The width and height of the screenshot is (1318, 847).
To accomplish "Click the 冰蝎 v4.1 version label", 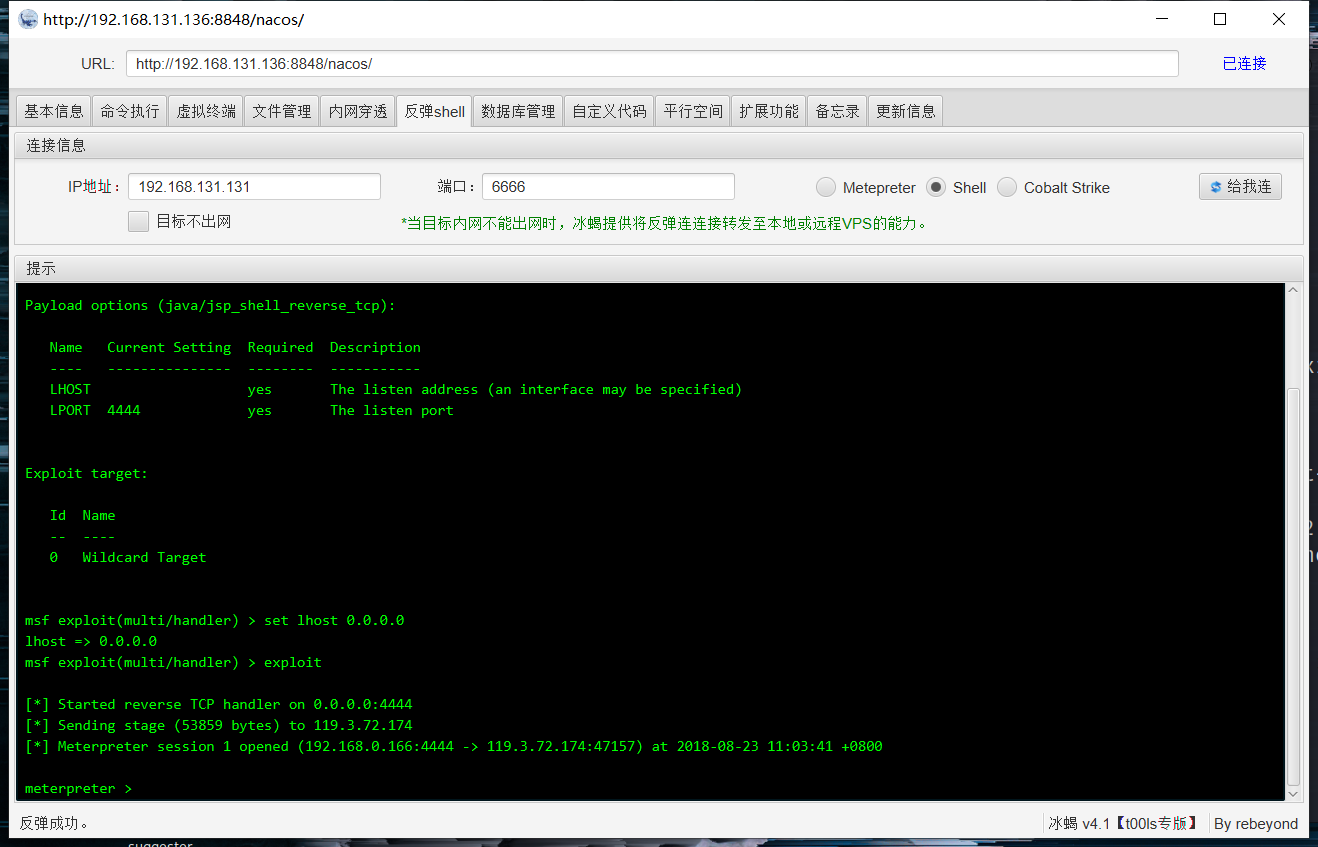I will pyautogui.click(x=1123, y=824).
